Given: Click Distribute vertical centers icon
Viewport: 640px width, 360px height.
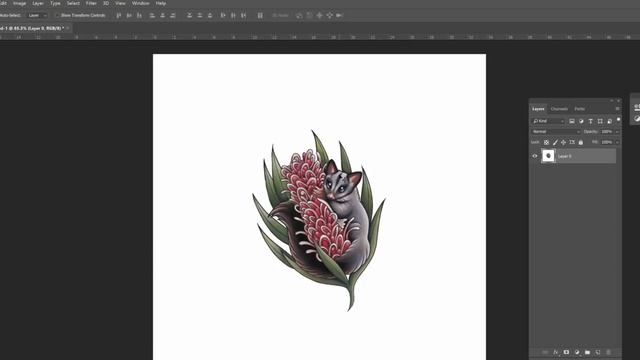Looking at the screenshot, I should [x=200, y=16].
